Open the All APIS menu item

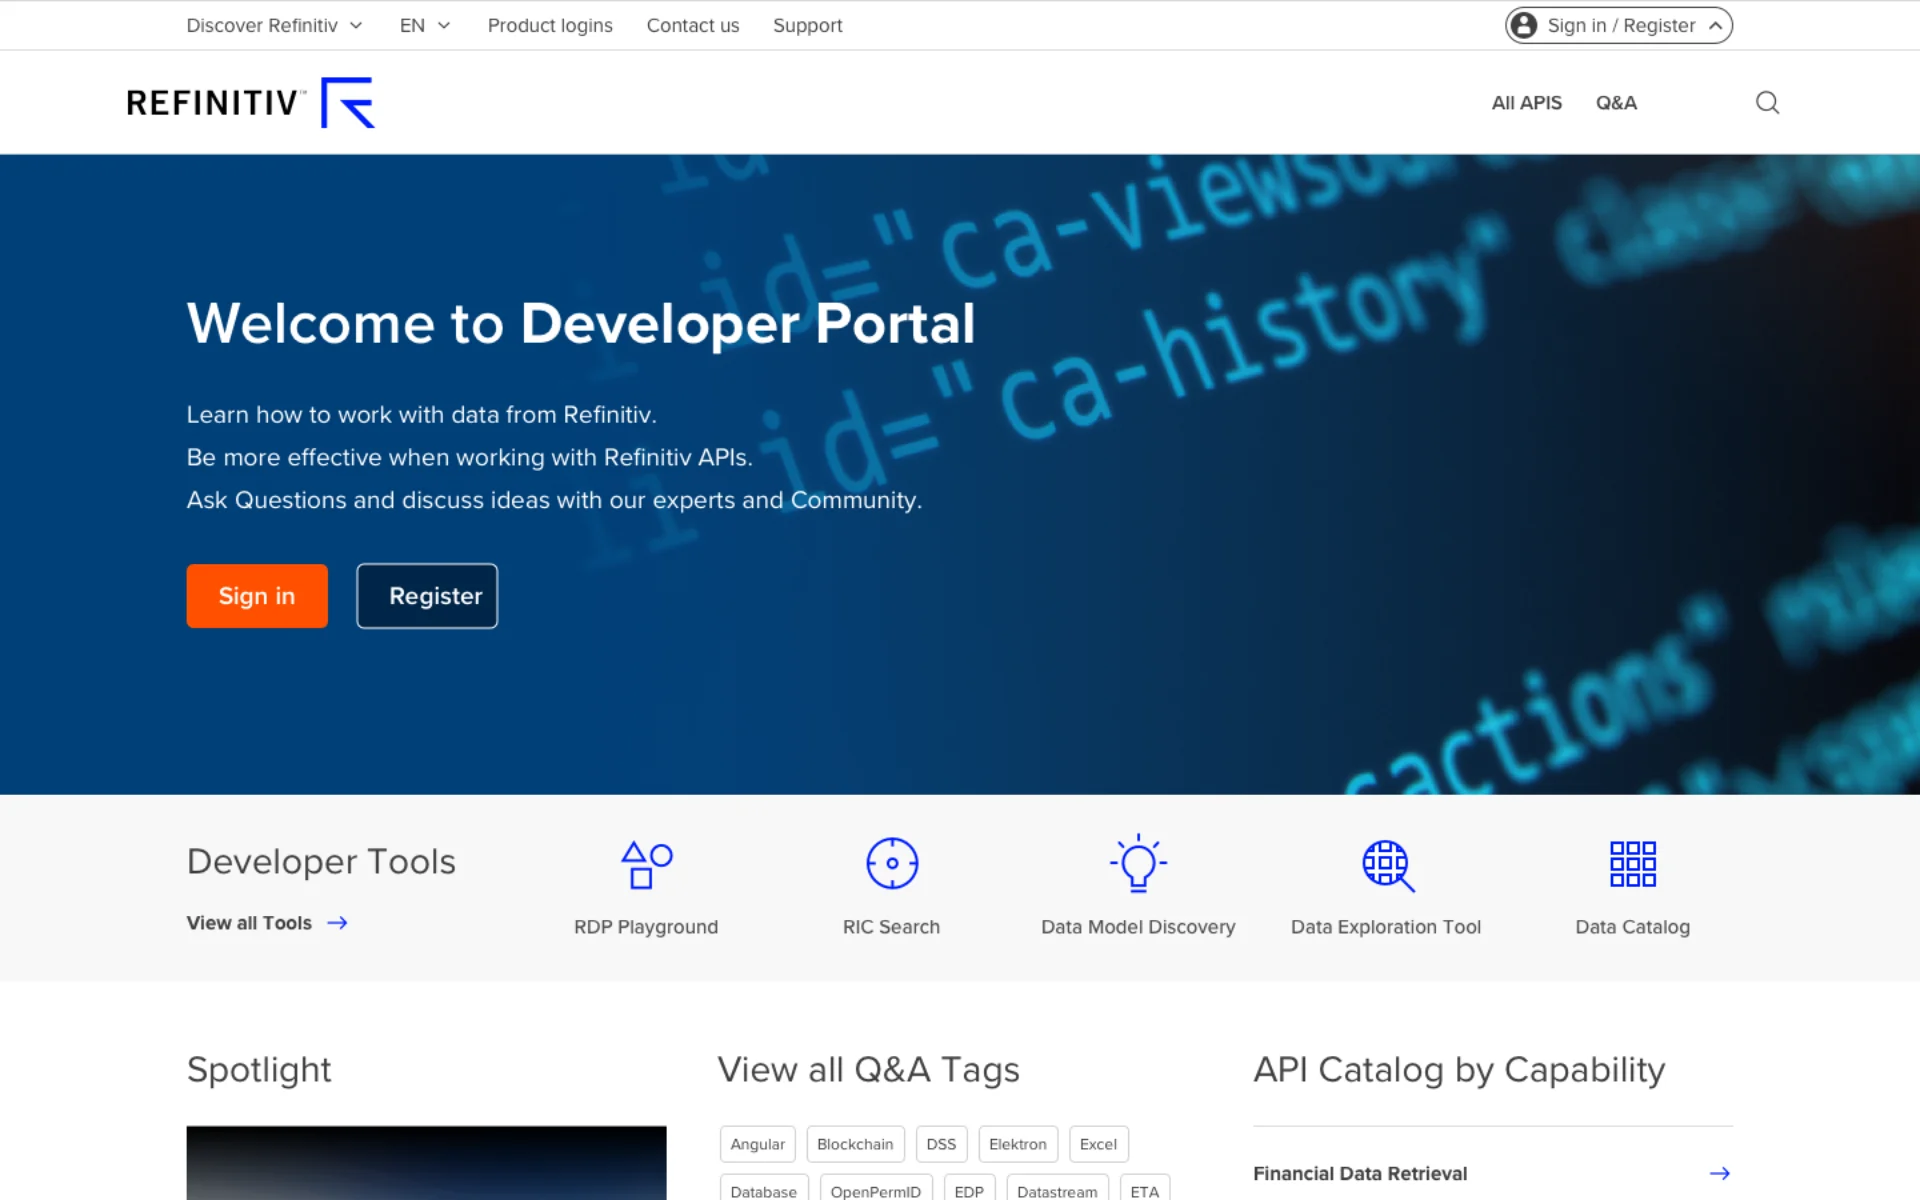[x=1526, y=102]
